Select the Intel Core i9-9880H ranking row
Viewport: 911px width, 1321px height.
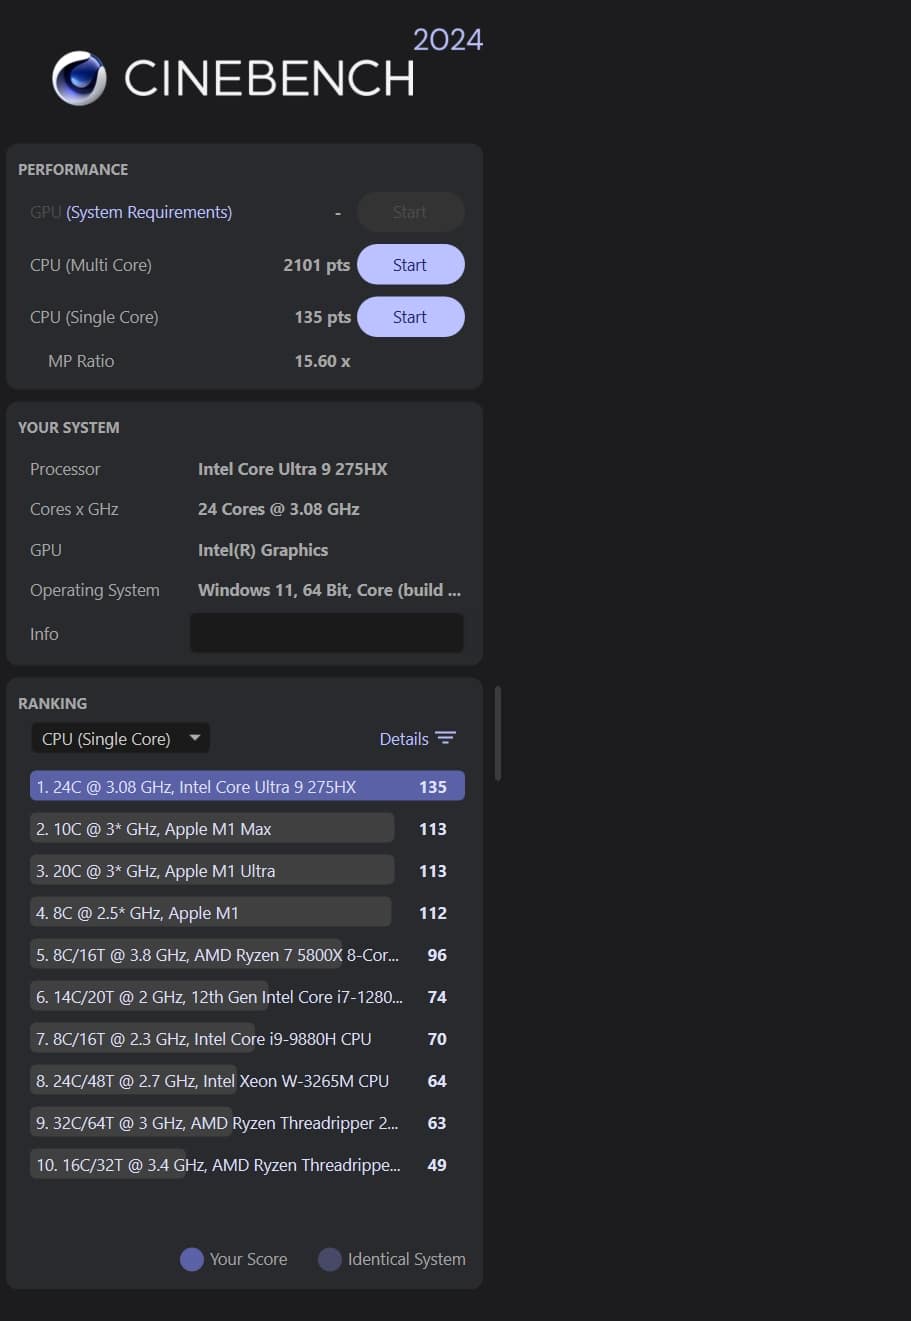pyautogui.click(x=203, y=1039)
